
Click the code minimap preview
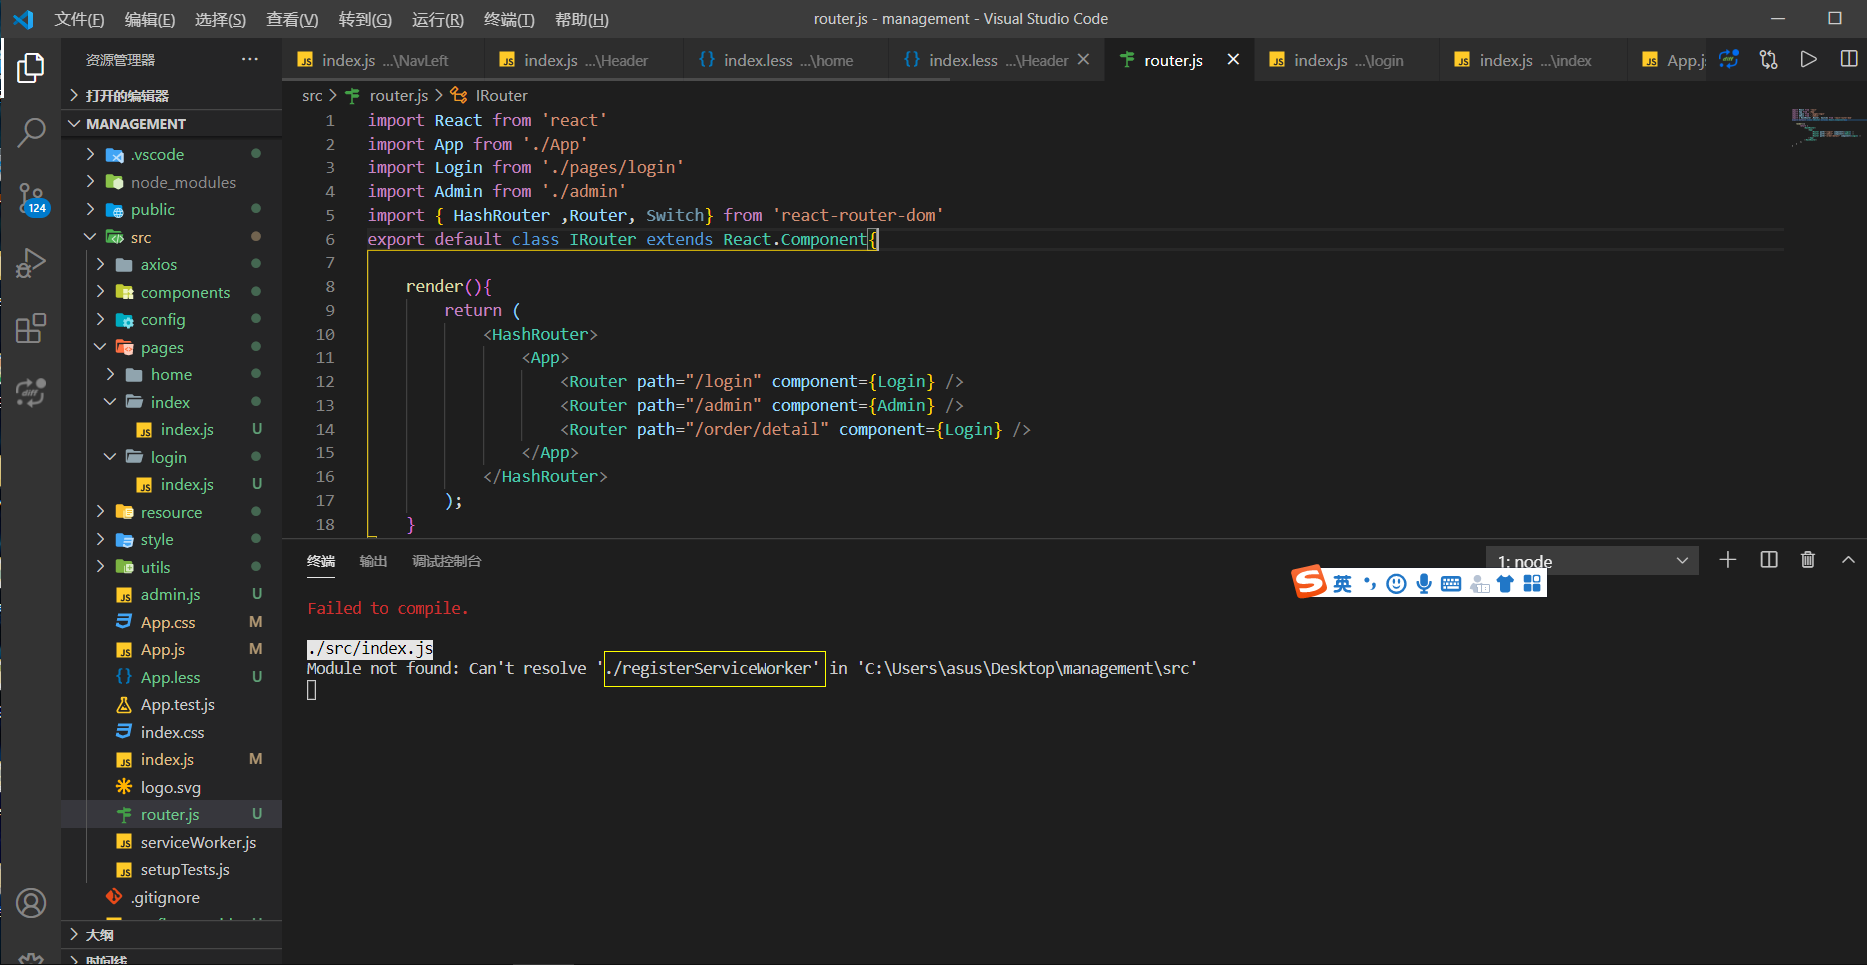pos(1825,126)
